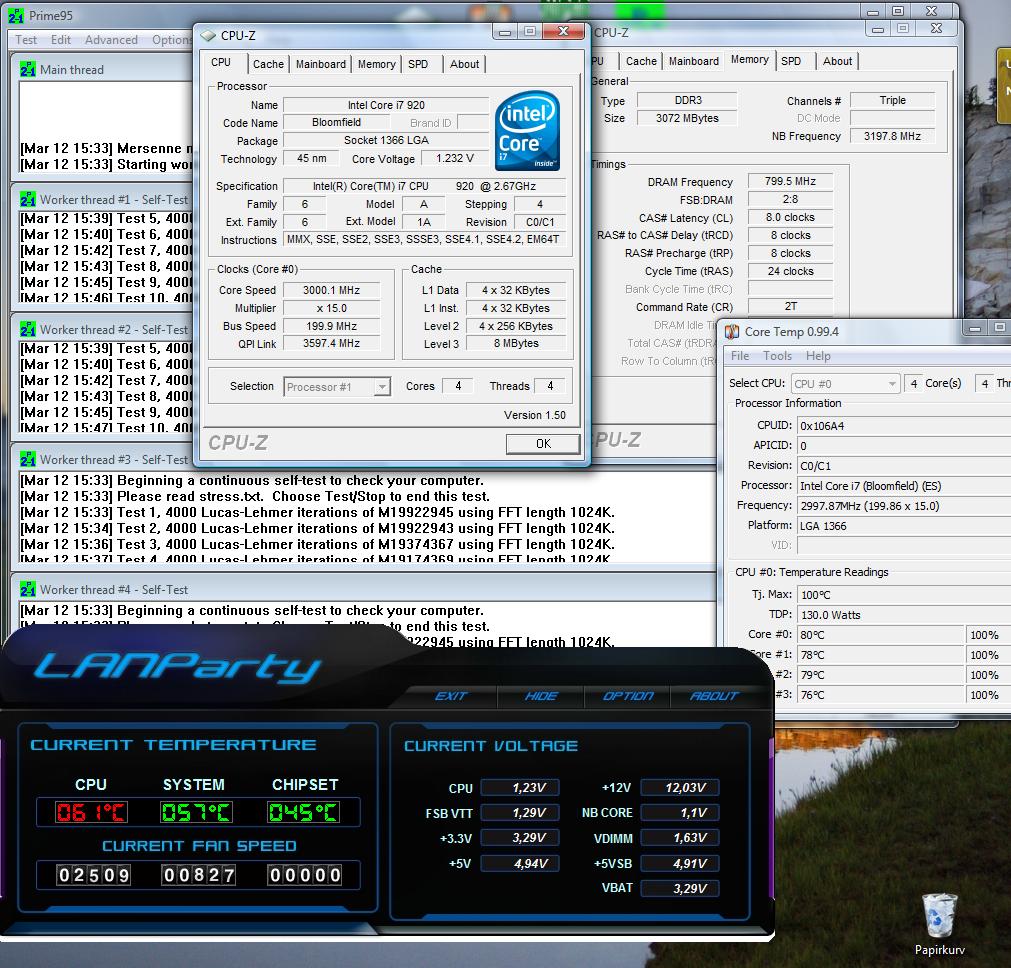Click the Tj. Max 100°C value

click(904, 595)
